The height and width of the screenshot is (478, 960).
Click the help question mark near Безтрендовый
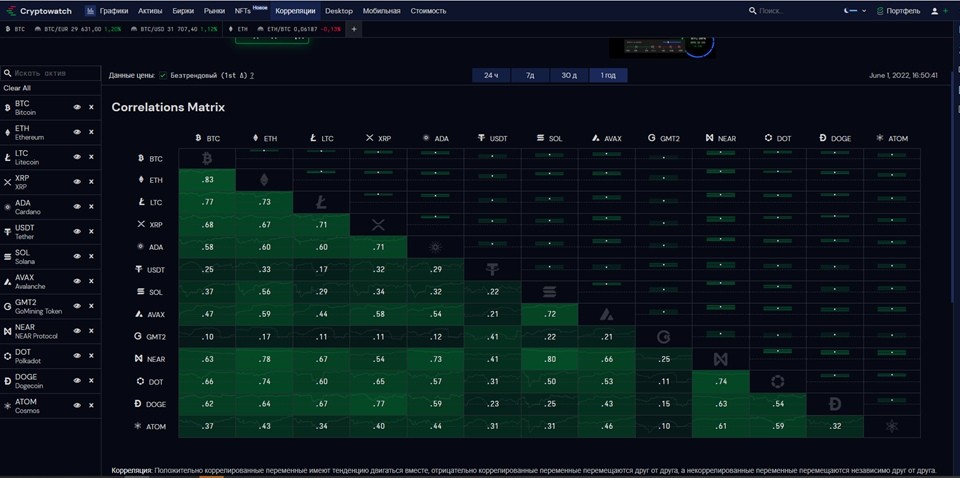(x=252, y=76)
